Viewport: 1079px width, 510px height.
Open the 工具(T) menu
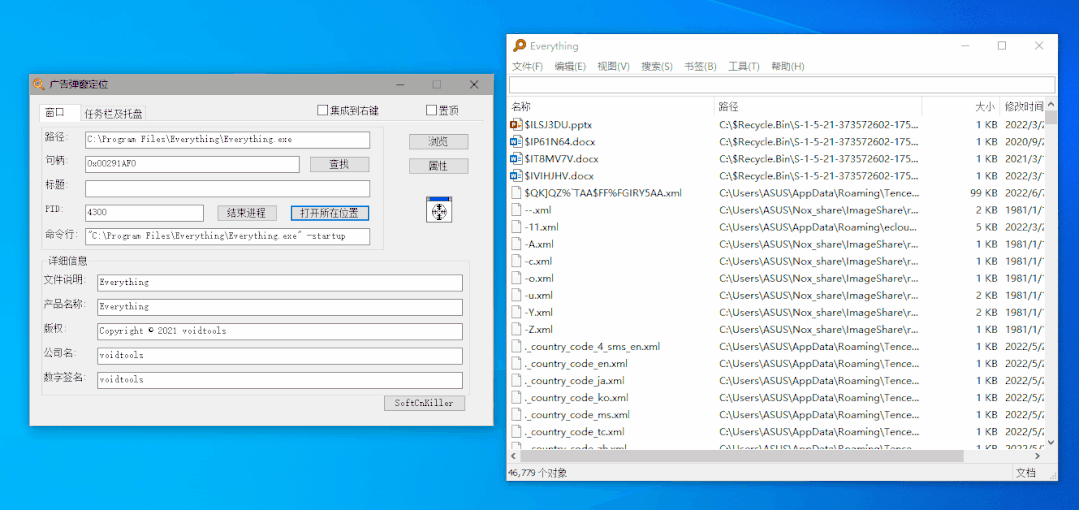[x=743, y=67]
